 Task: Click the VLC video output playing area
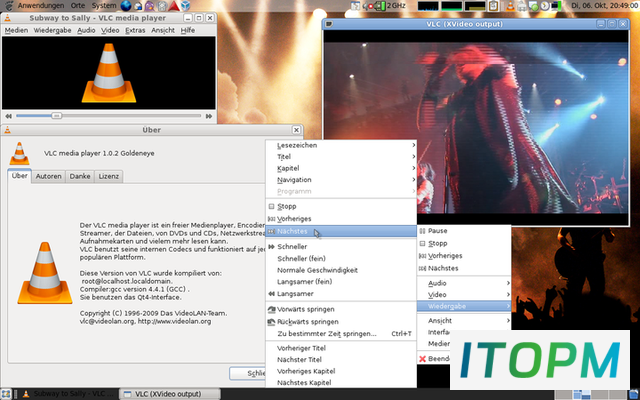click(476, 127)
